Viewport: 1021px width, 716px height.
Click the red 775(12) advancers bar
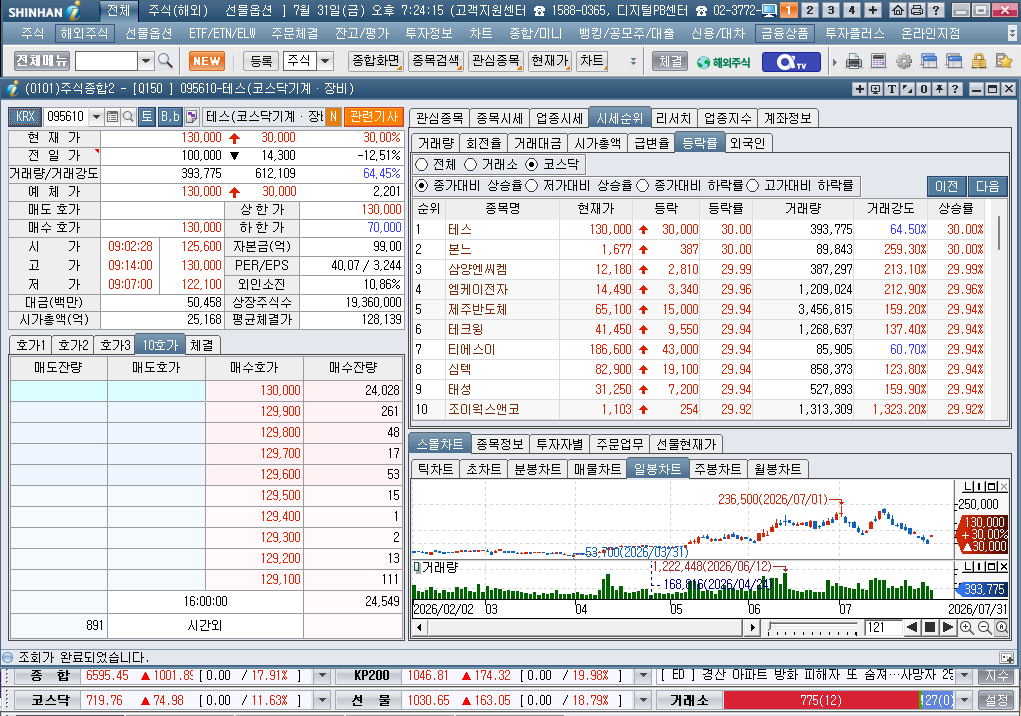click(x=821, y=701)
